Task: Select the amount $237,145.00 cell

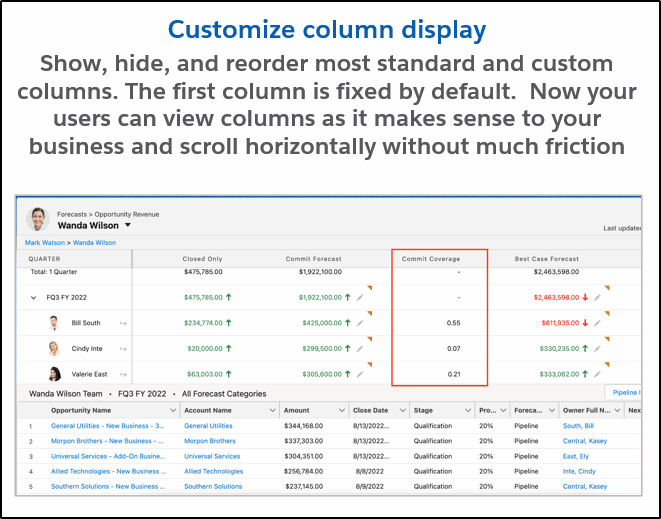Action: tap(304, 487)
